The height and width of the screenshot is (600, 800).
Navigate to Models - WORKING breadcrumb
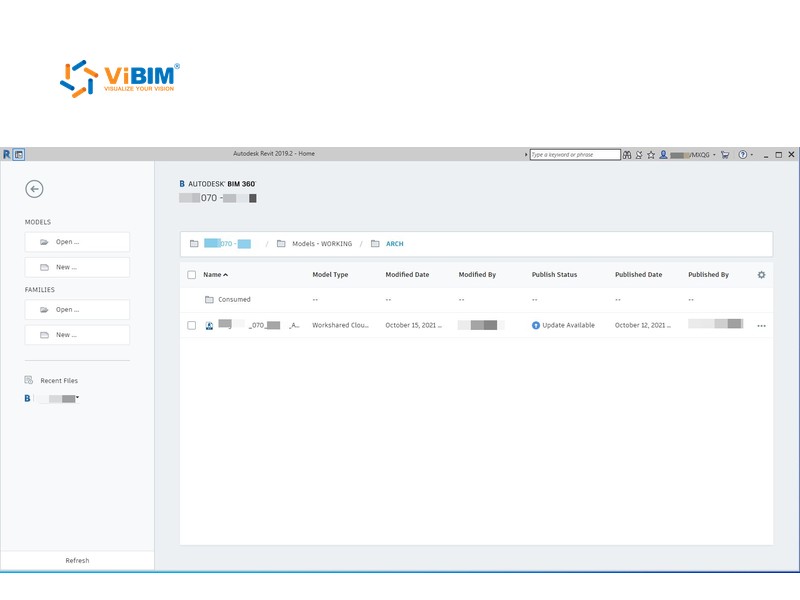click(x=322, y=244)
